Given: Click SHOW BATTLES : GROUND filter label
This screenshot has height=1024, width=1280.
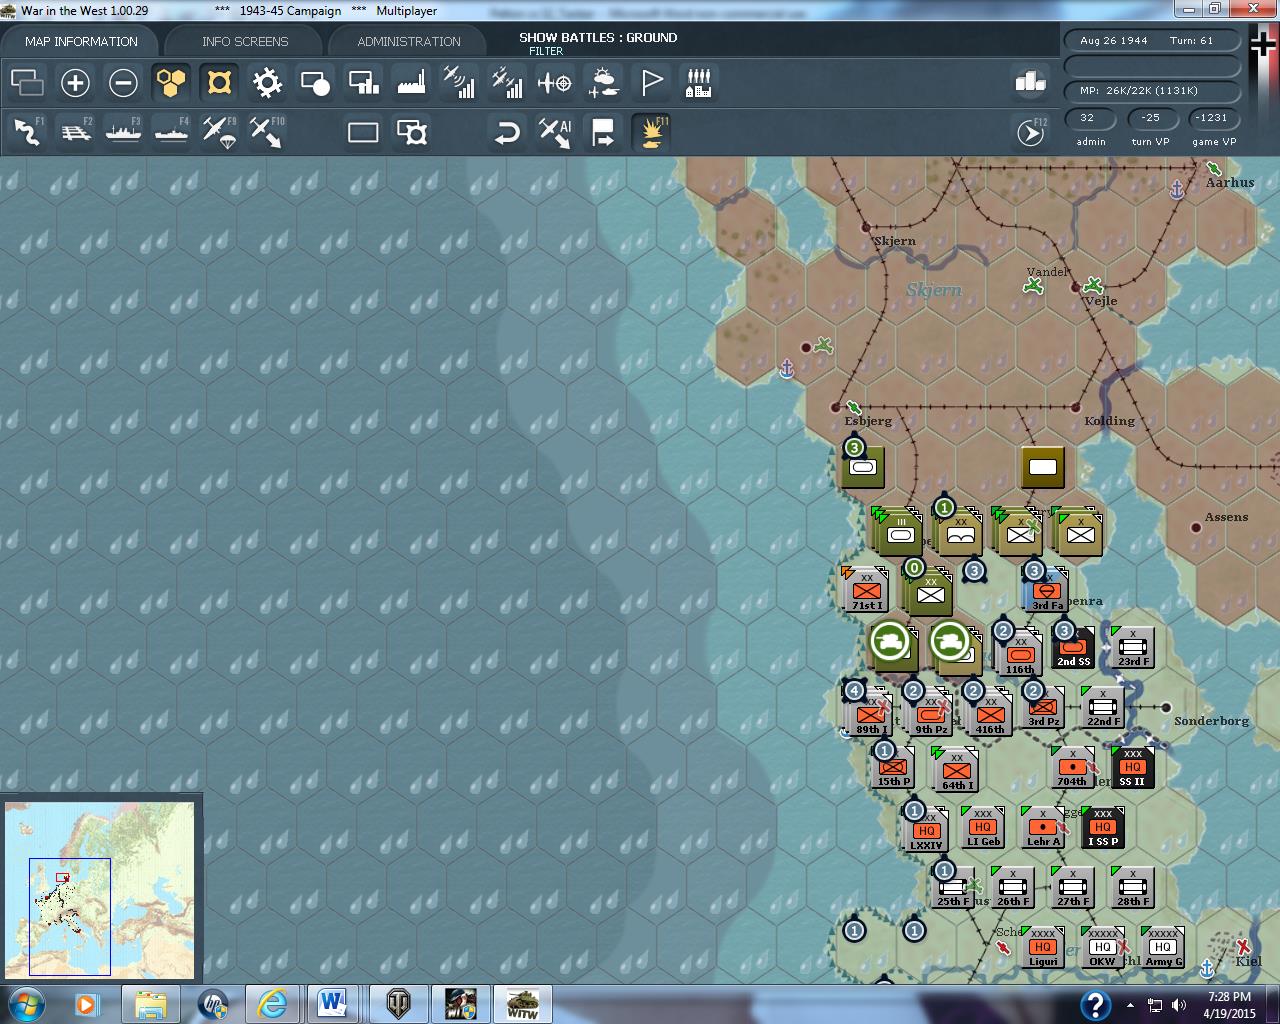Looking at the screenshot, I should click(x=598, y=37).
